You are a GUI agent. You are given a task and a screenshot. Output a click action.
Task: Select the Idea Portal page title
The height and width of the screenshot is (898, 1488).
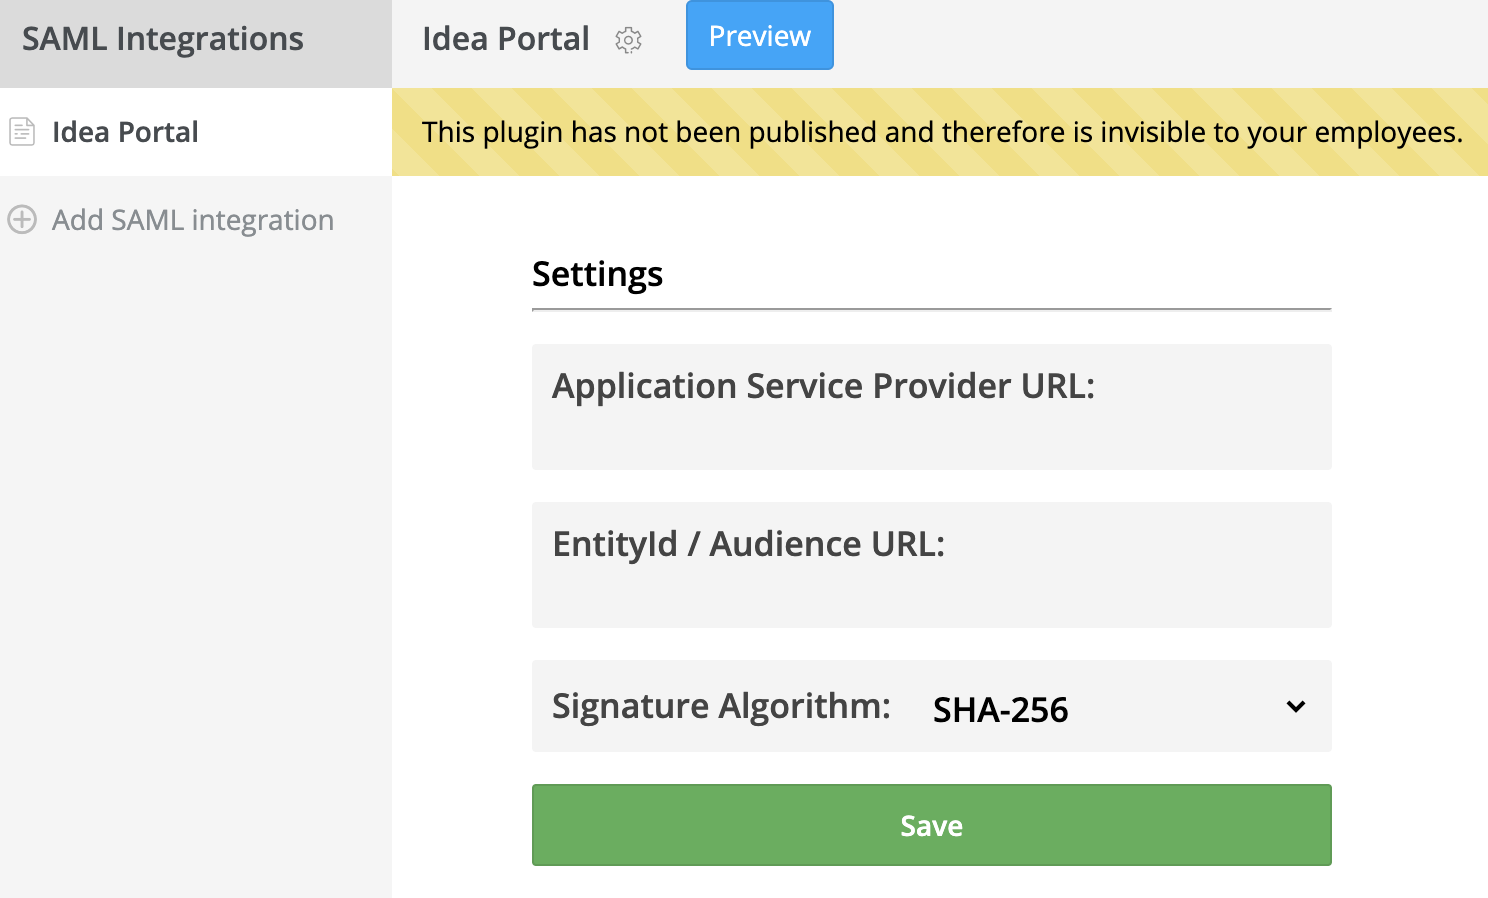(x=506, y=38)
